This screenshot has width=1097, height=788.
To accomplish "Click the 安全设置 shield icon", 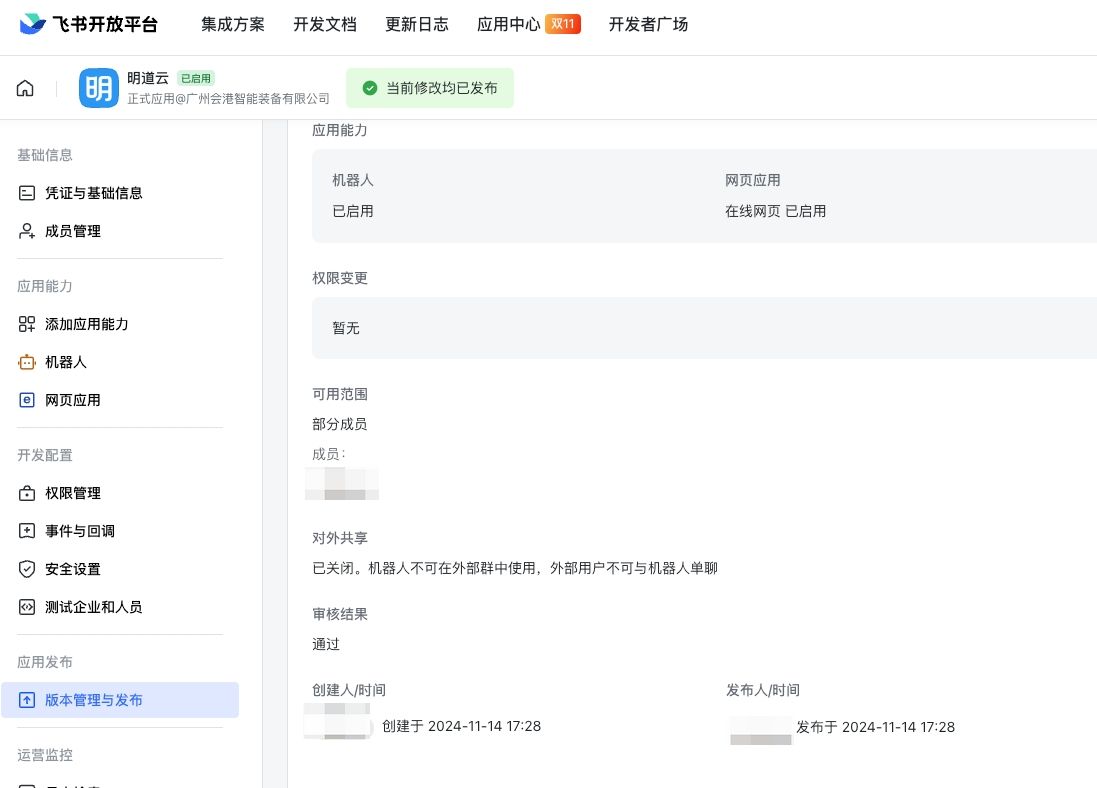I will [x=27, y=569].
